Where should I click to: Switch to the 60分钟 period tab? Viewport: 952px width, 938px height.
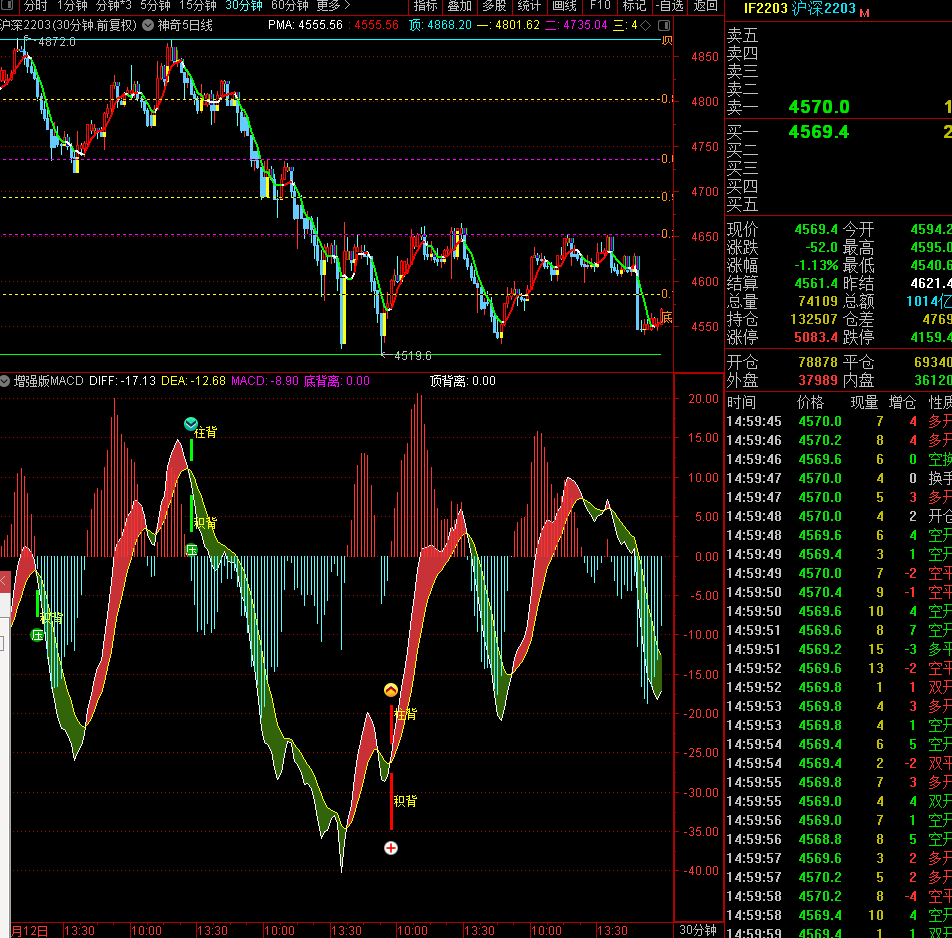tap(290, 6)
